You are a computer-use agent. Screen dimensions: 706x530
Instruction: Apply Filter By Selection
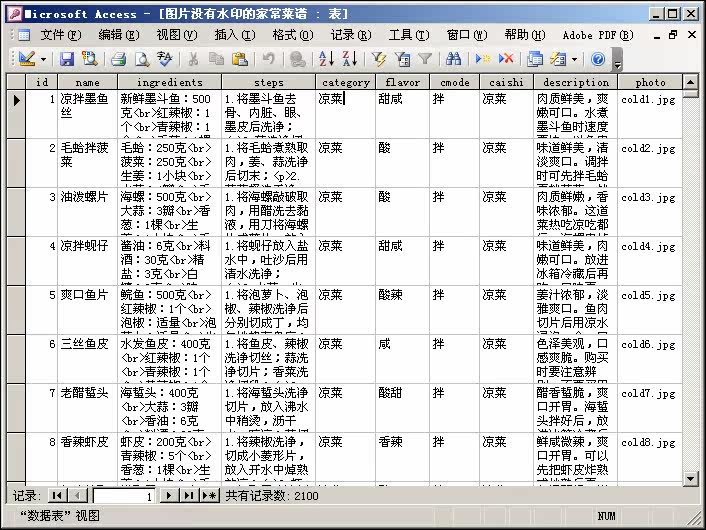[x=379, y=59]
